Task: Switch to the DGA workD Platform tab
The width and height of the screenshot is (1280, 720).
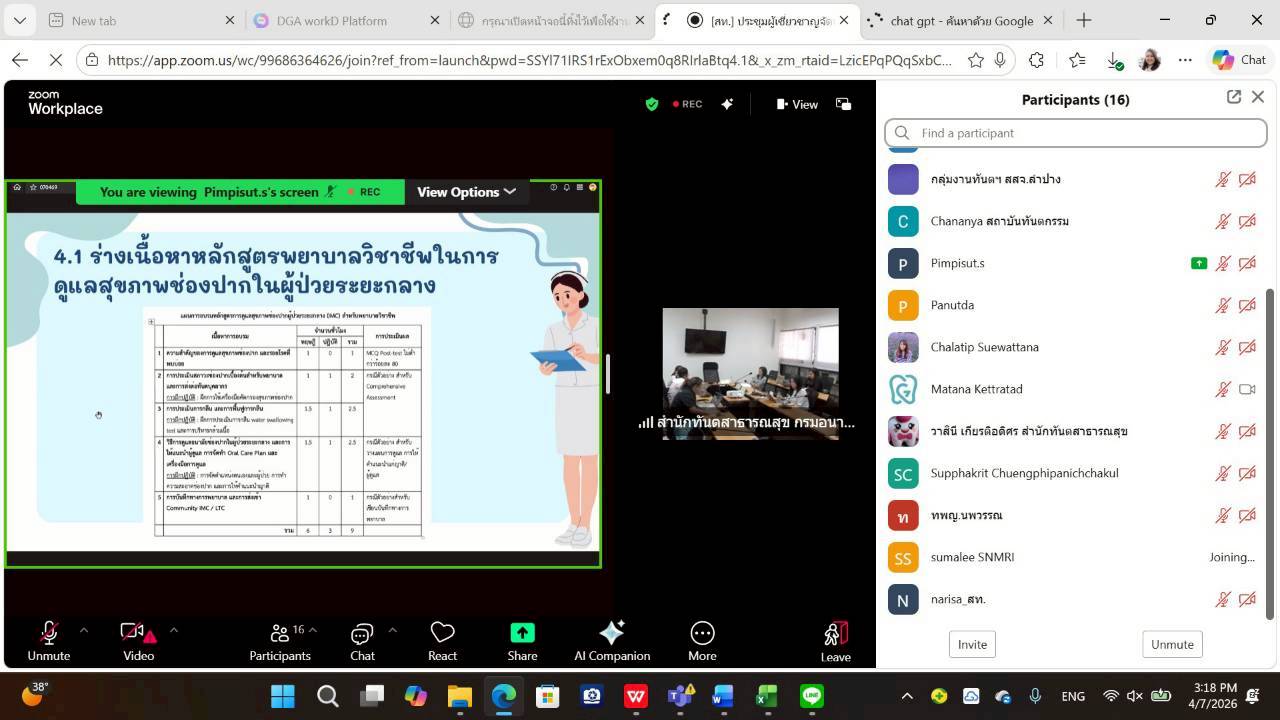Action: tap(333, 20)
